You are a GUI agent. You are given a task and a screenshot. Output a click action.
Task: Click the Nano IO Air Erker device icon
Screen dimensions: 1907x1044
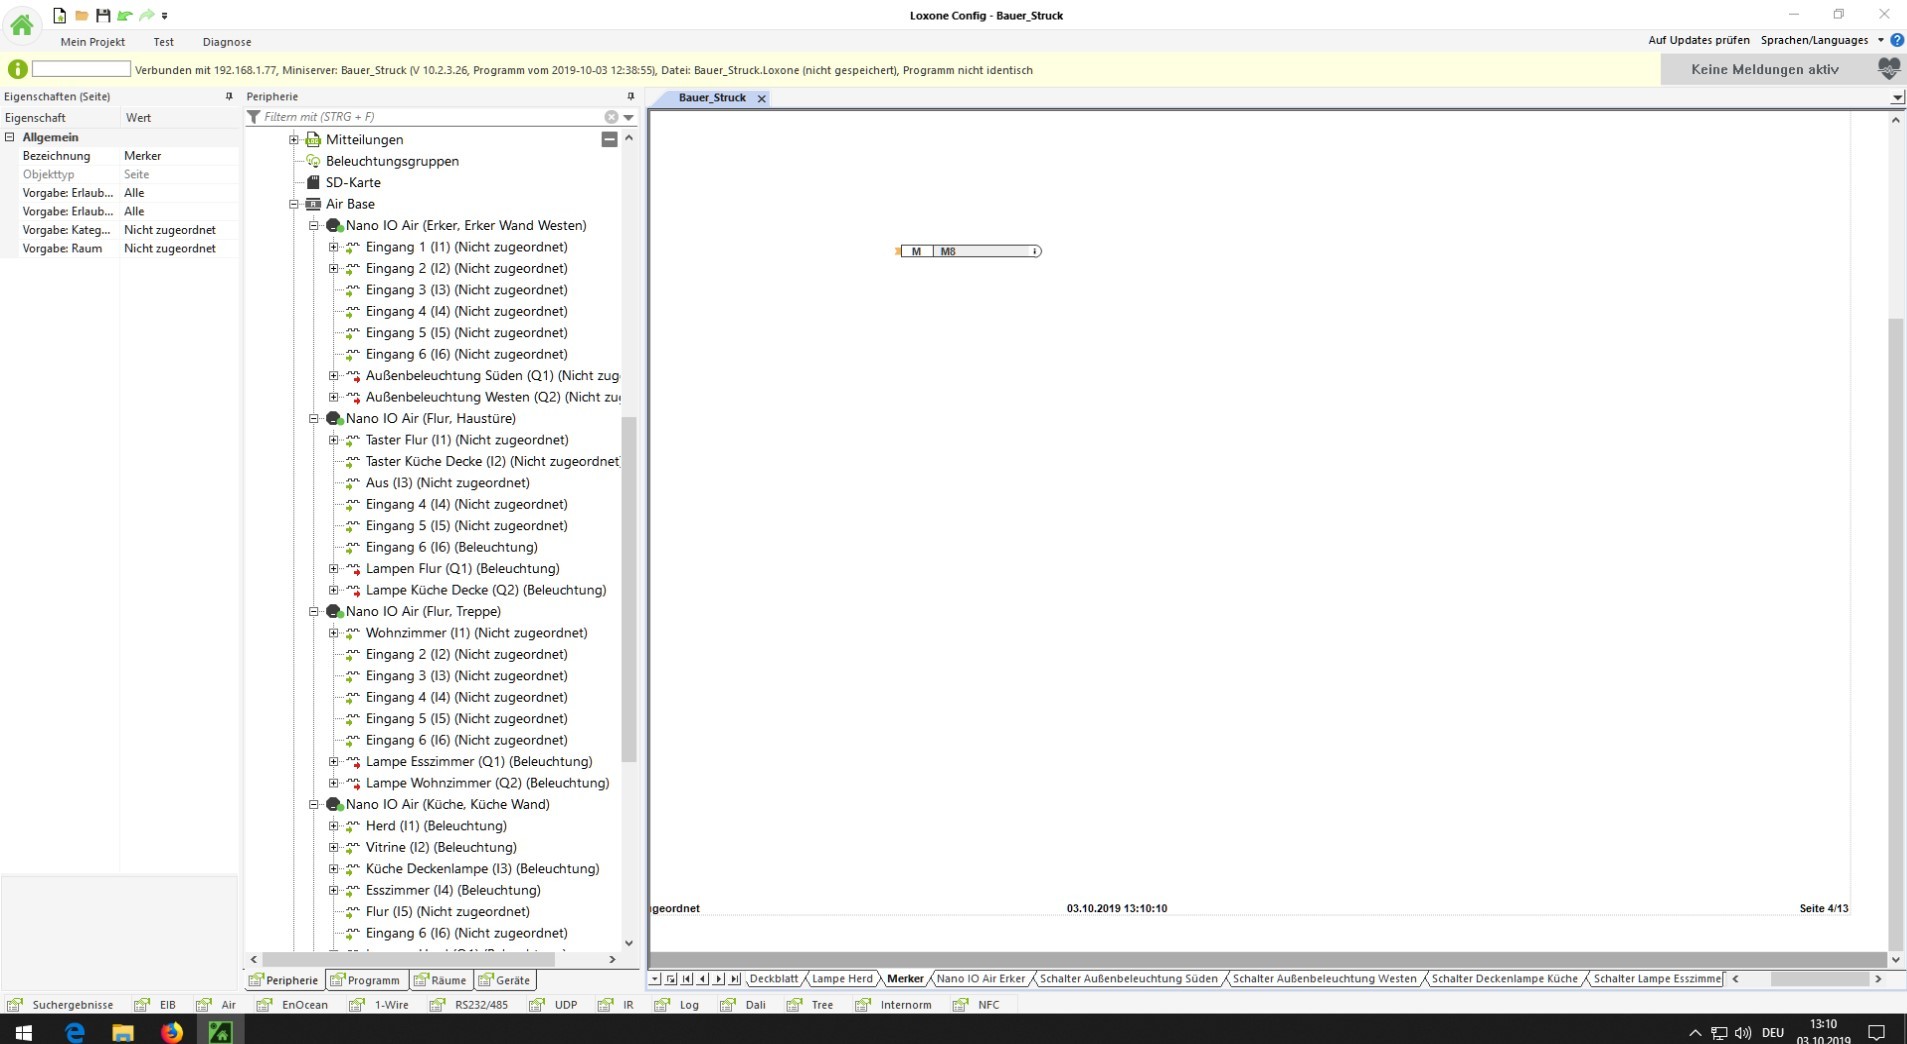tap(334, 226)
